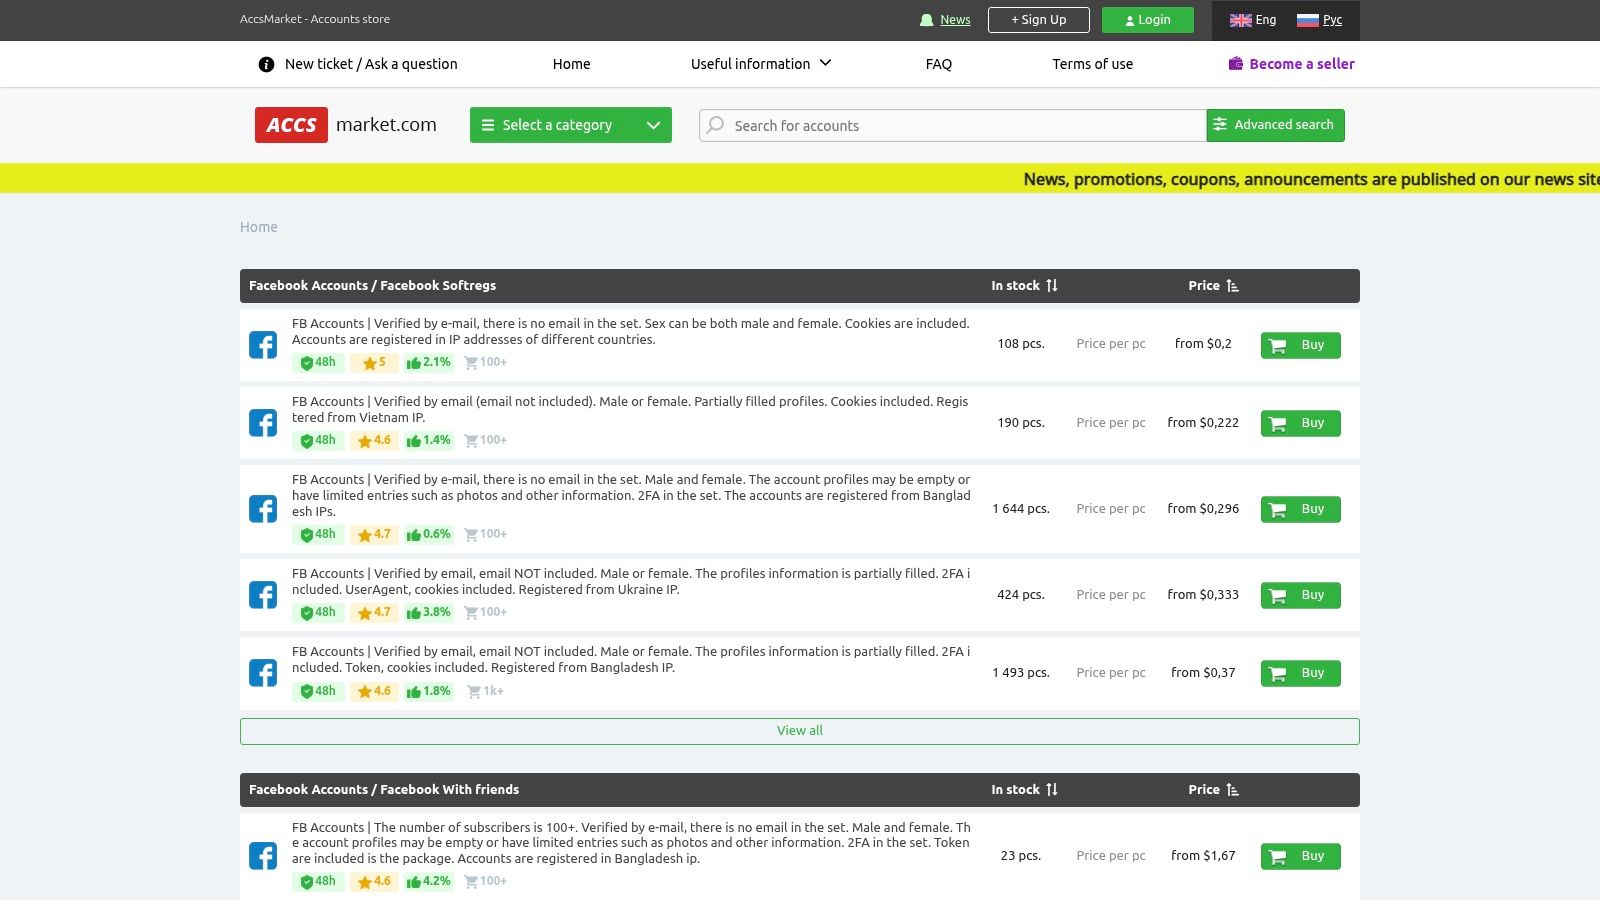Click the 2.1% thumbs-up badge

(428, 363)
